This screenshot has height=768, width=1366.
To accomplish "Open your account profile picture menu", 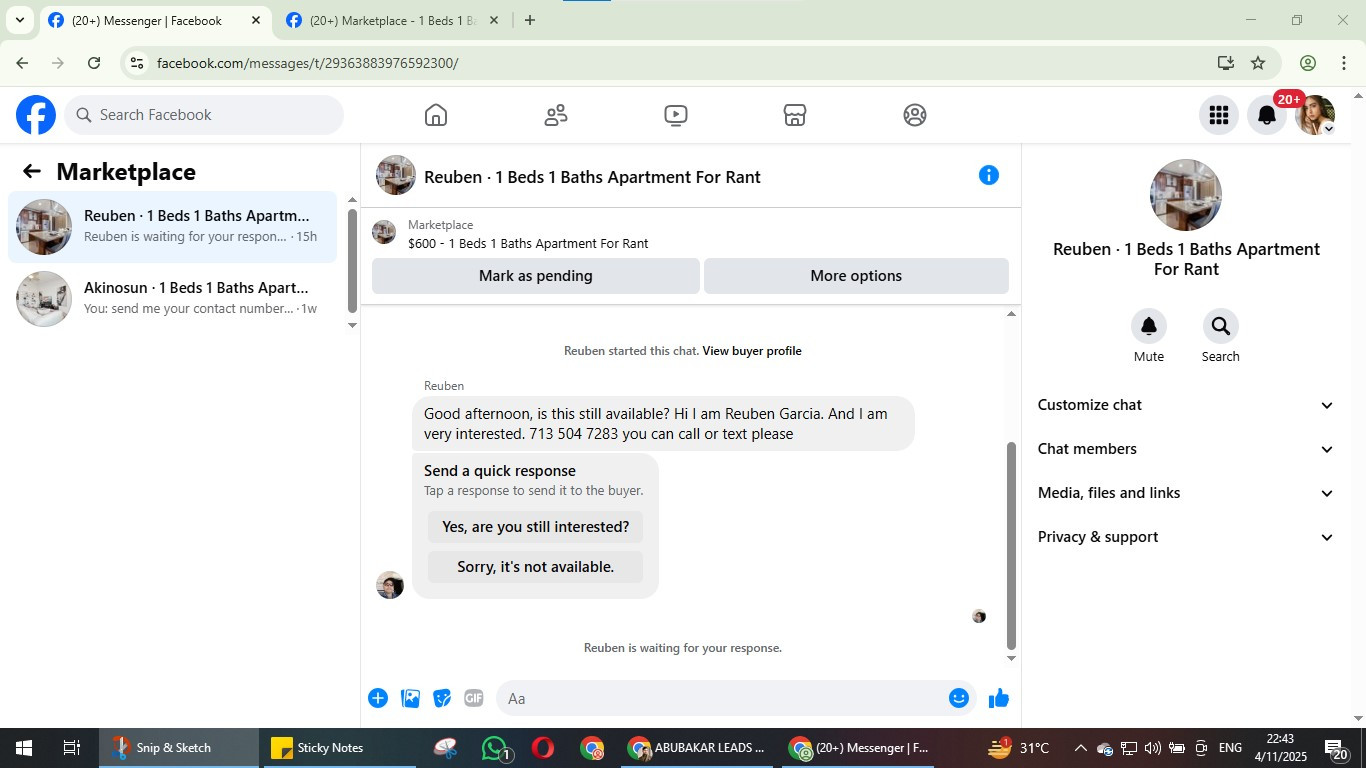I will pos(1315,115).
